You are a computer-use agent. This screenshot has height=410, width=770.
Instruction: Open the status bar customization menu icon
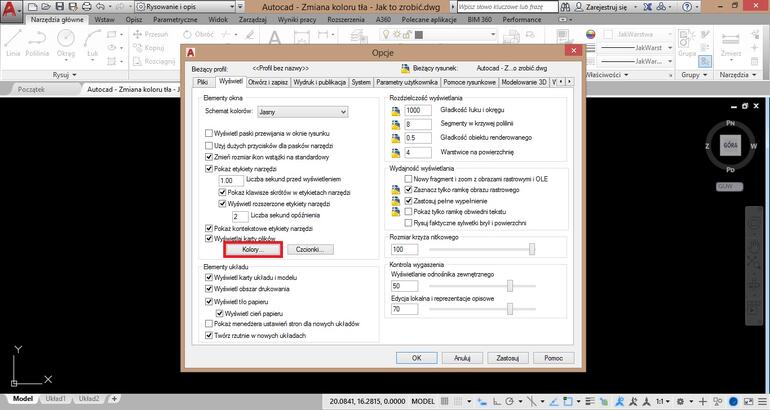point(761,401)
